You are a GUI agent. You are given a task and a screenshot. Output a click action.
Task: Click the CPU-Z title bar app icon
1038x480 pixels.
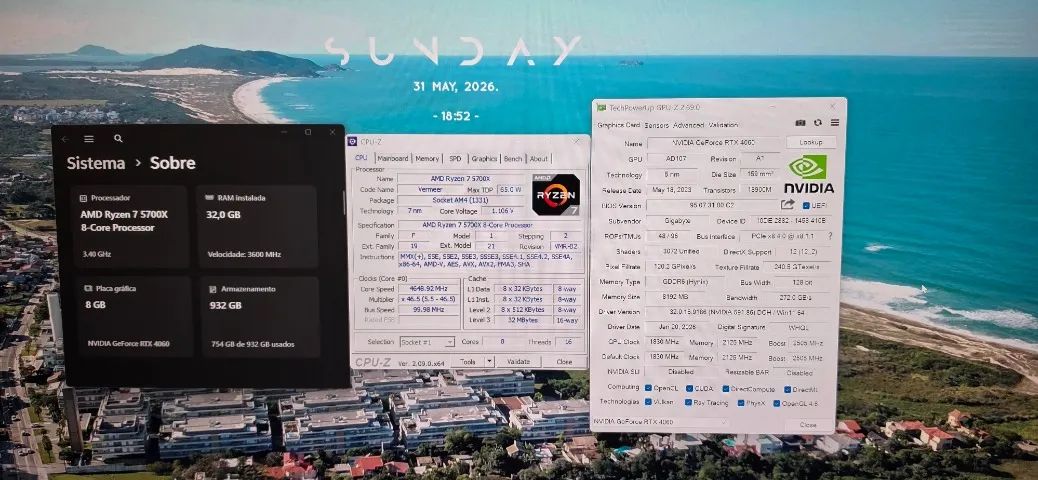[352, 141]
